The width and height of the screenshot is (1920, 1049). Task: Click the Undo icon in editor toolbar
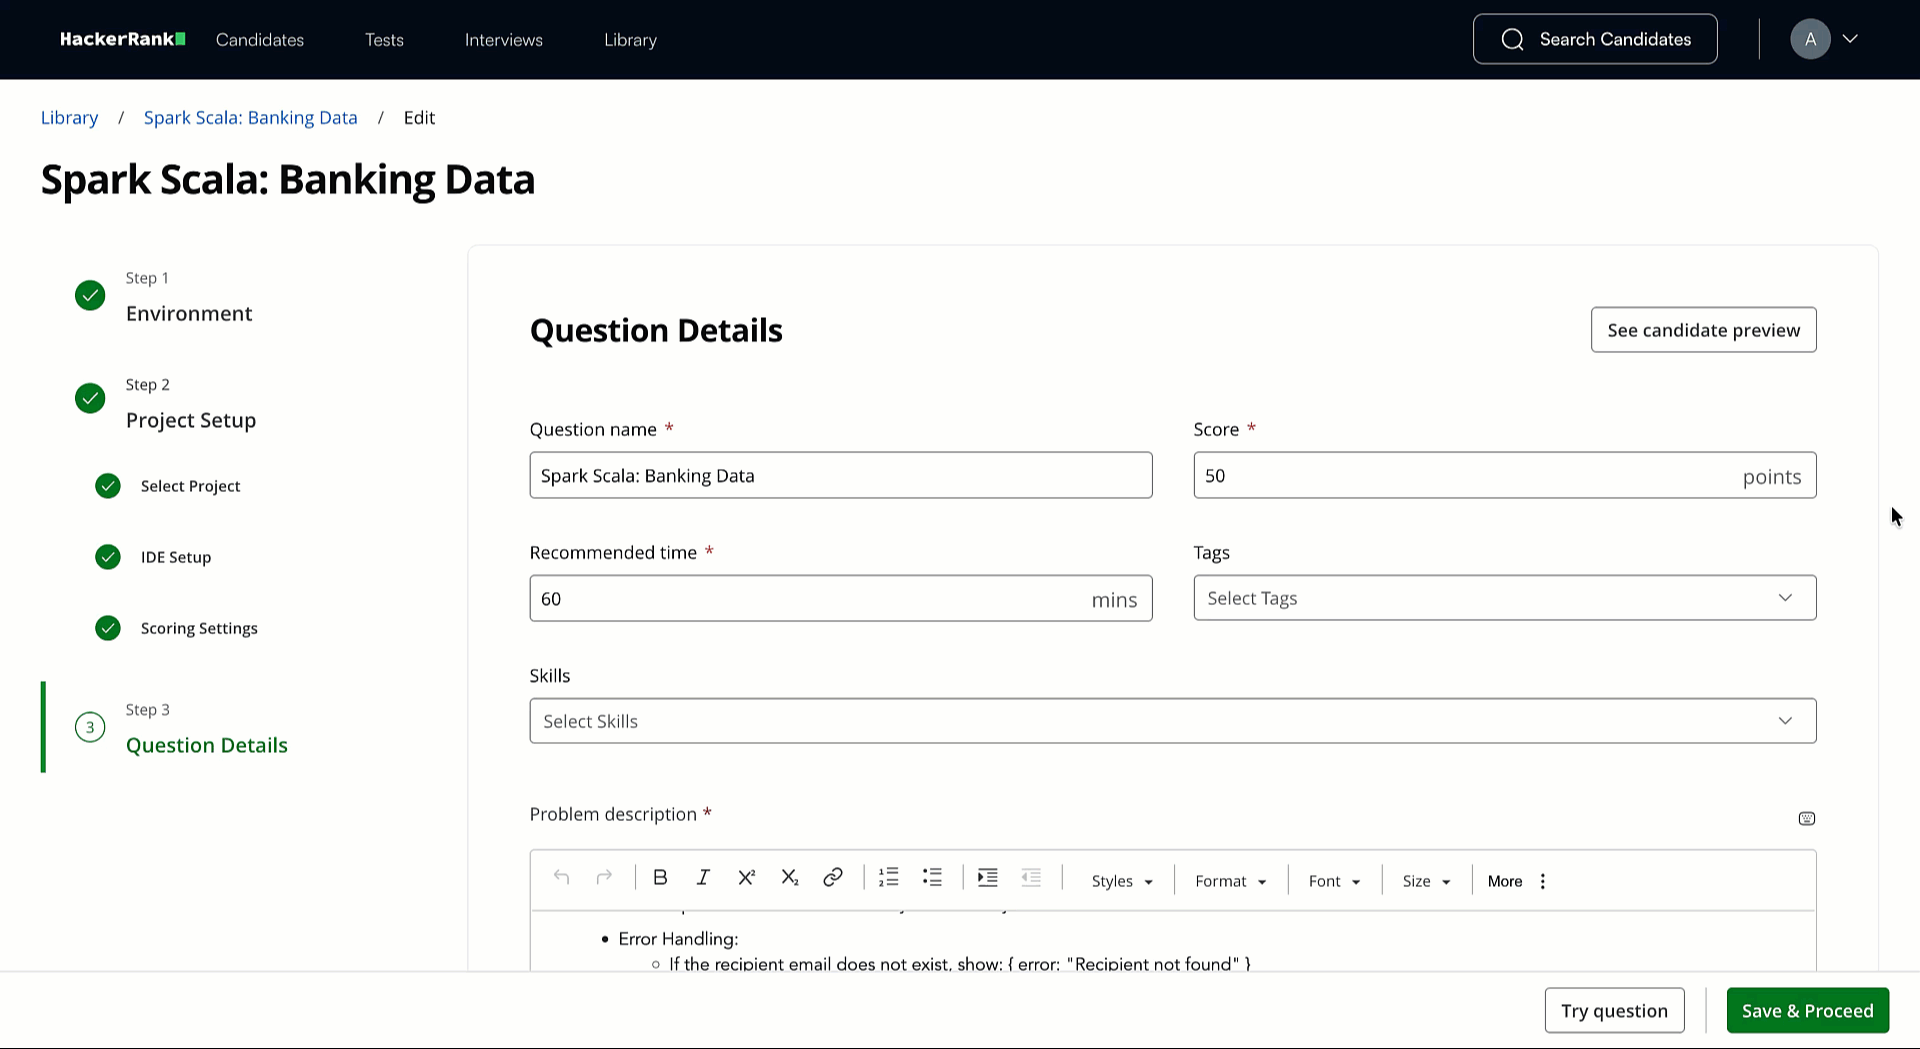point(561,878)
